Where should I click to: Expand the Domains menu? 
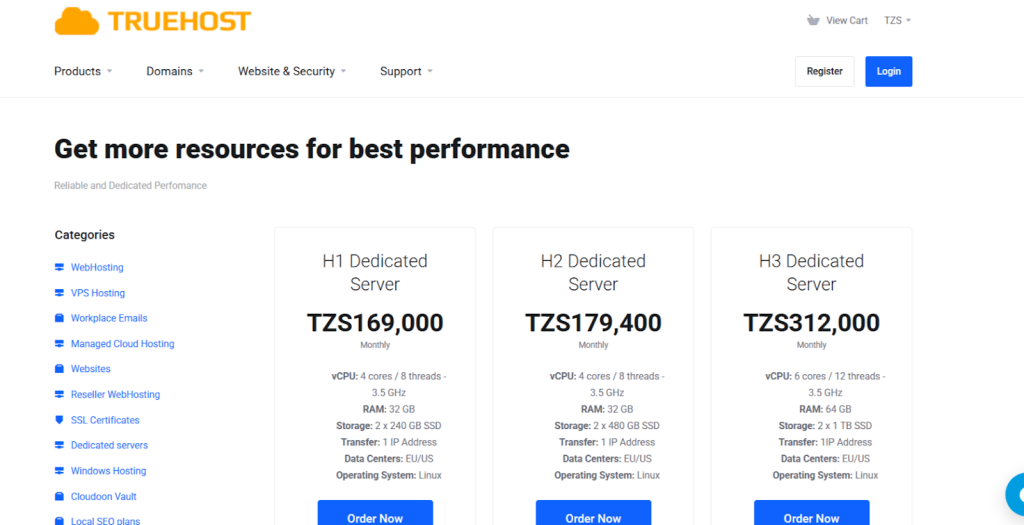175,71
